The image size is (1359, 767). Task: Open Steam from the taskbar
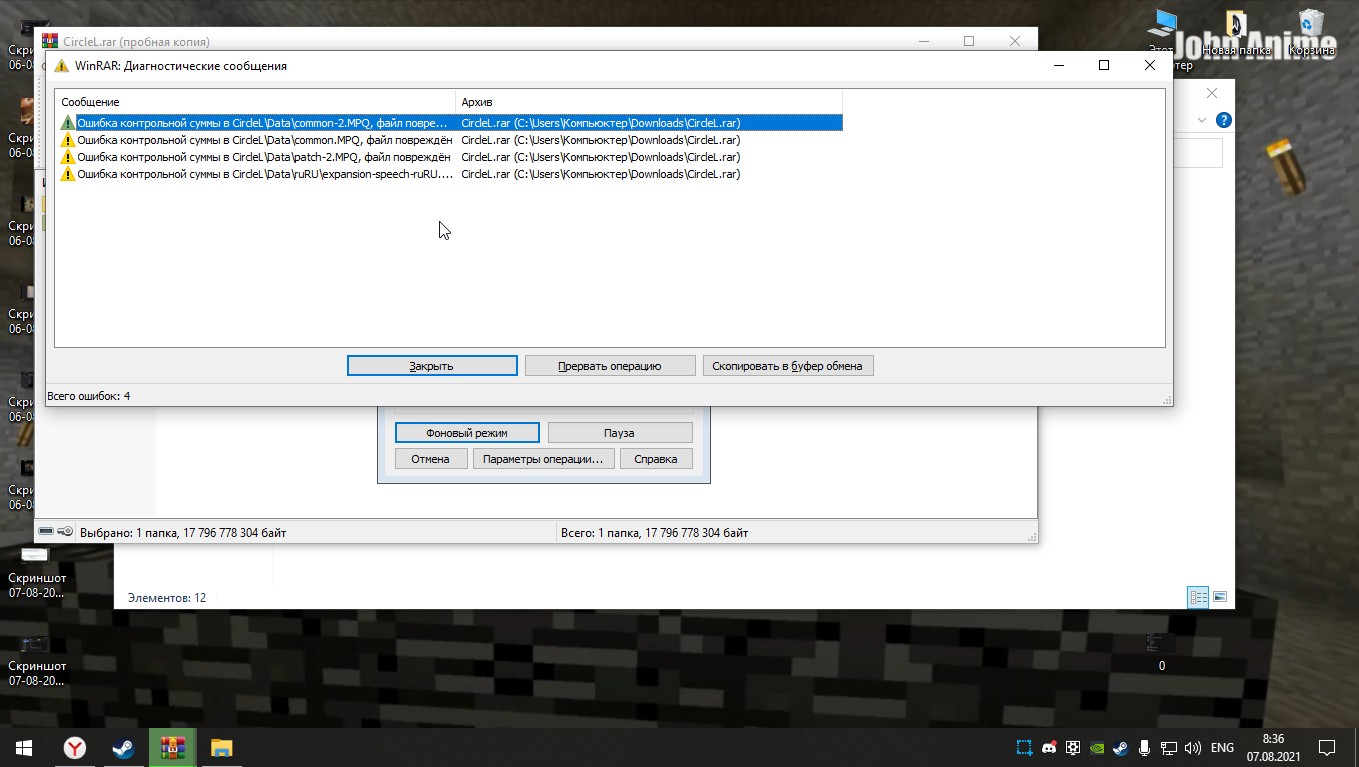[124, 748]
